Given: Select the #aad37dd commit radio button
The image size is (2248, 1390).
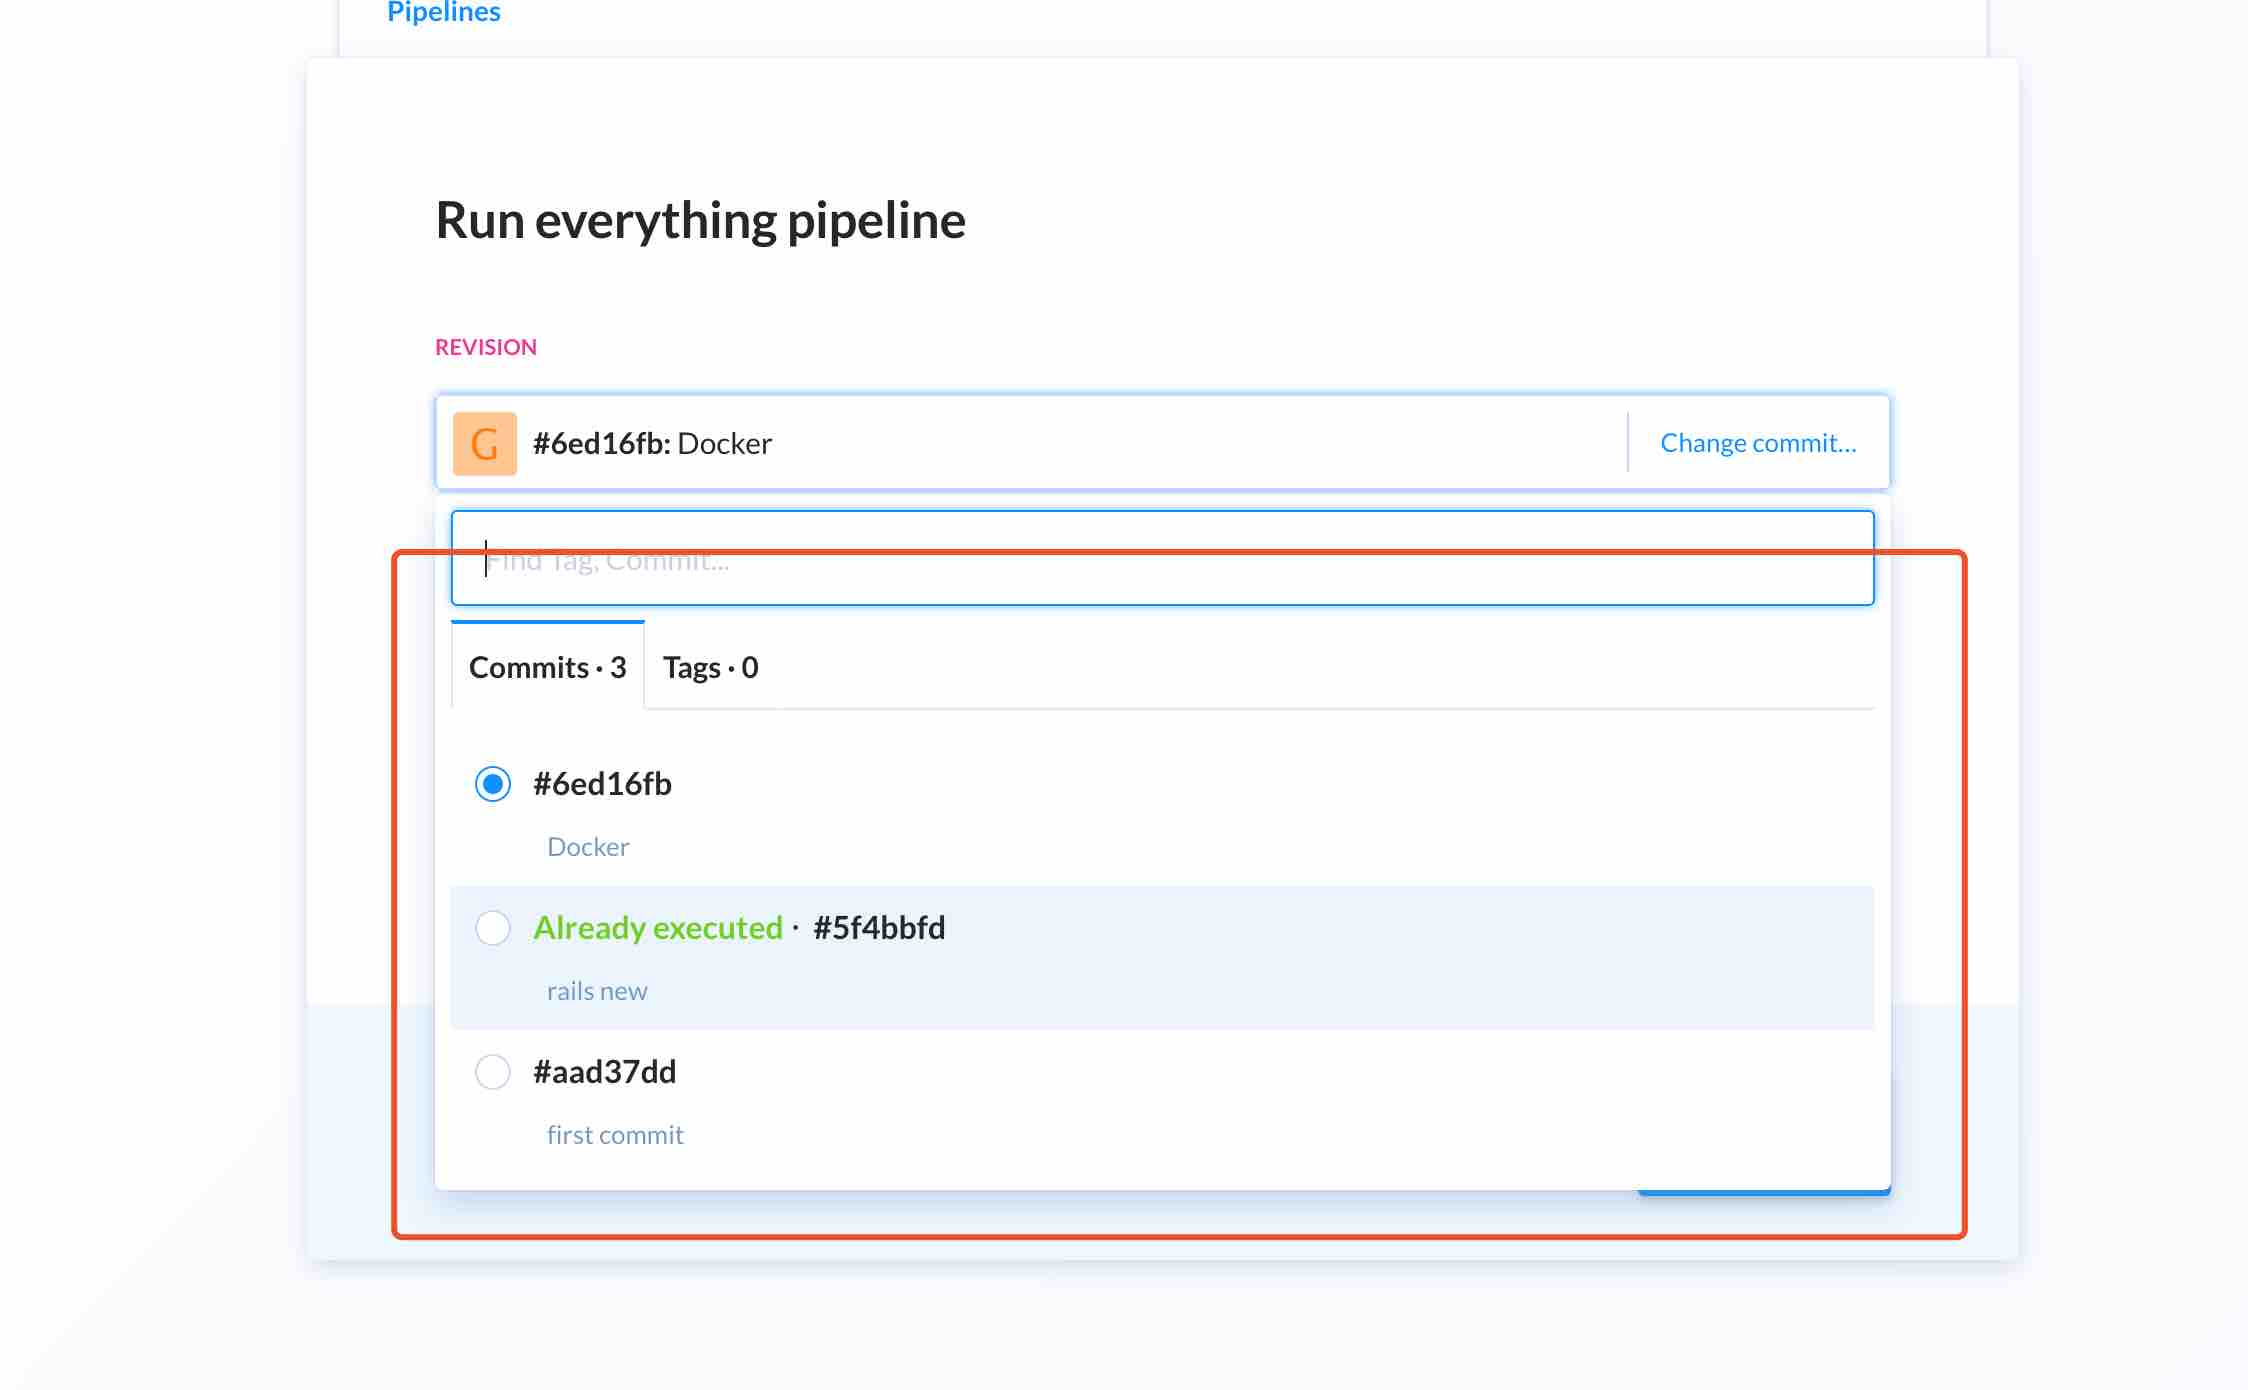Looking at the screenshot, I should coord(492,1072).
